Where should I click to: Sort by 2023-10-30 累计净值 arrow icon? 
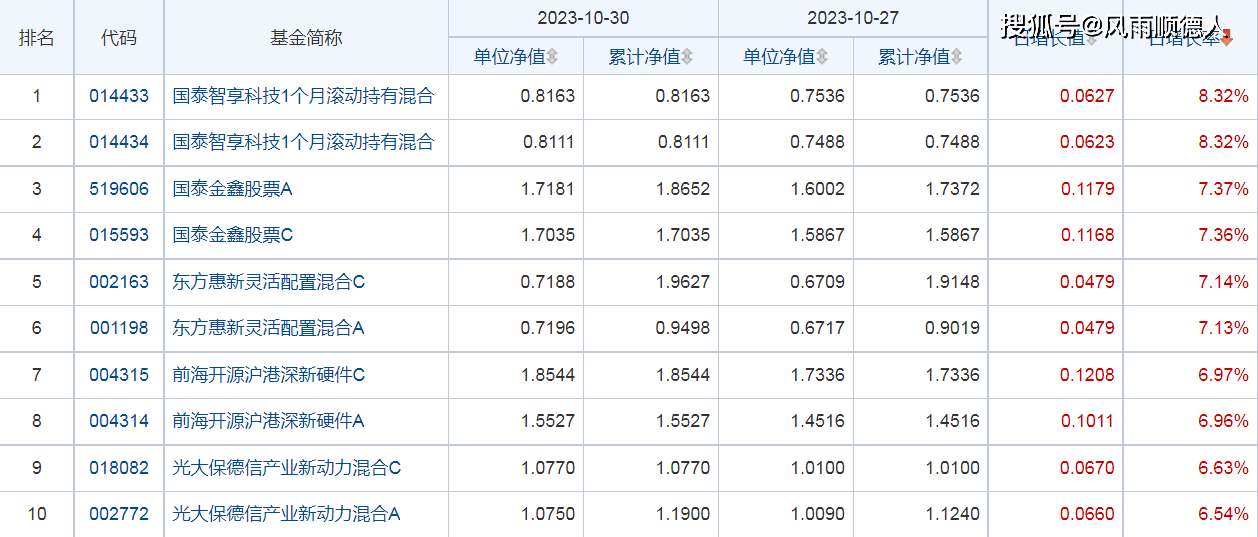coord(687,57)
